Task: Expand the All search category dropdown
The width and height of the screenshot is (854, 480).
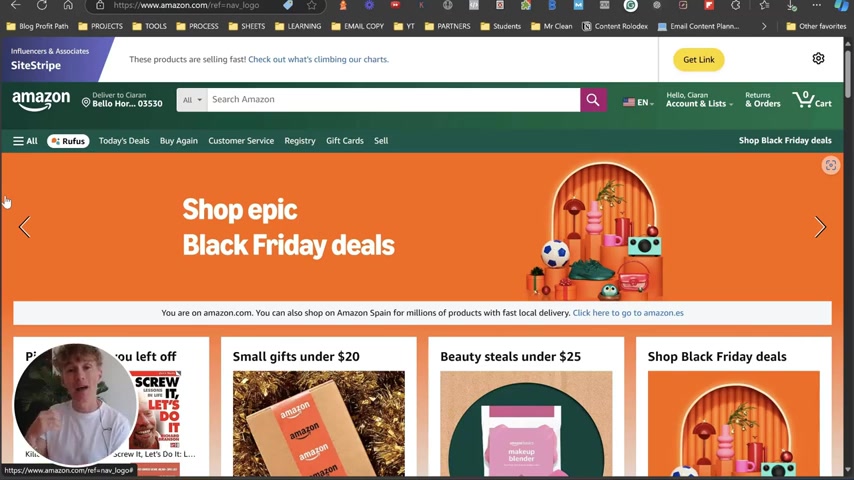Action: tap(192, 100)
